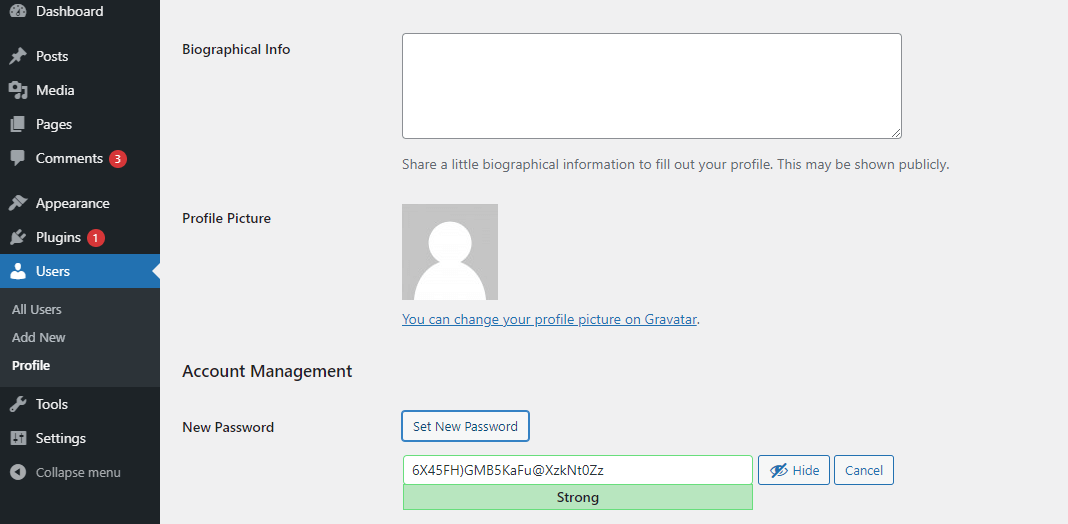
Task: Click the Comments speech bubble icon
Action: point(18,158)
